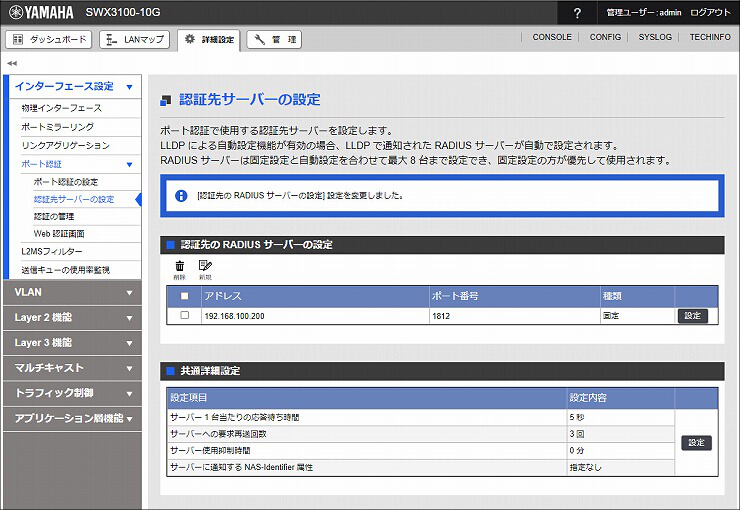The width and height of the screenshot is (740, 510).
Task: Select 認証先サーバーの設定 in the sidebar
Action: tap(74, 200)
